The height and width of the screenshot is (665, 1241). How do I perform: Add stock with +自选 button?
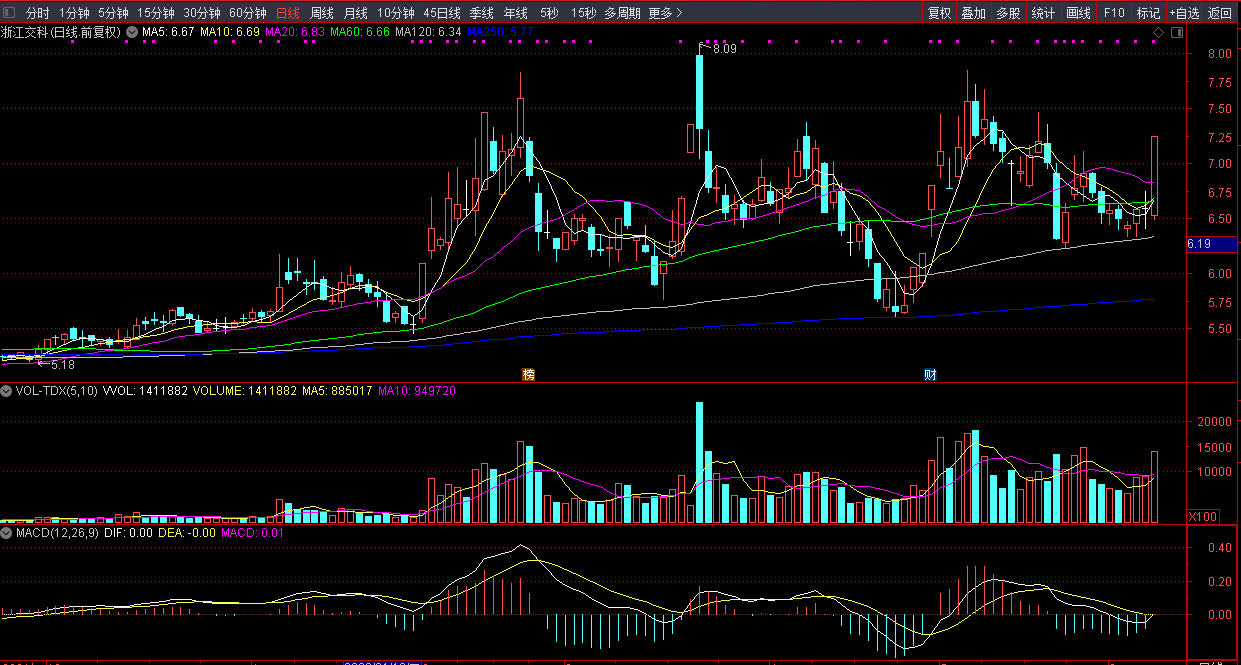(1183, 13)
